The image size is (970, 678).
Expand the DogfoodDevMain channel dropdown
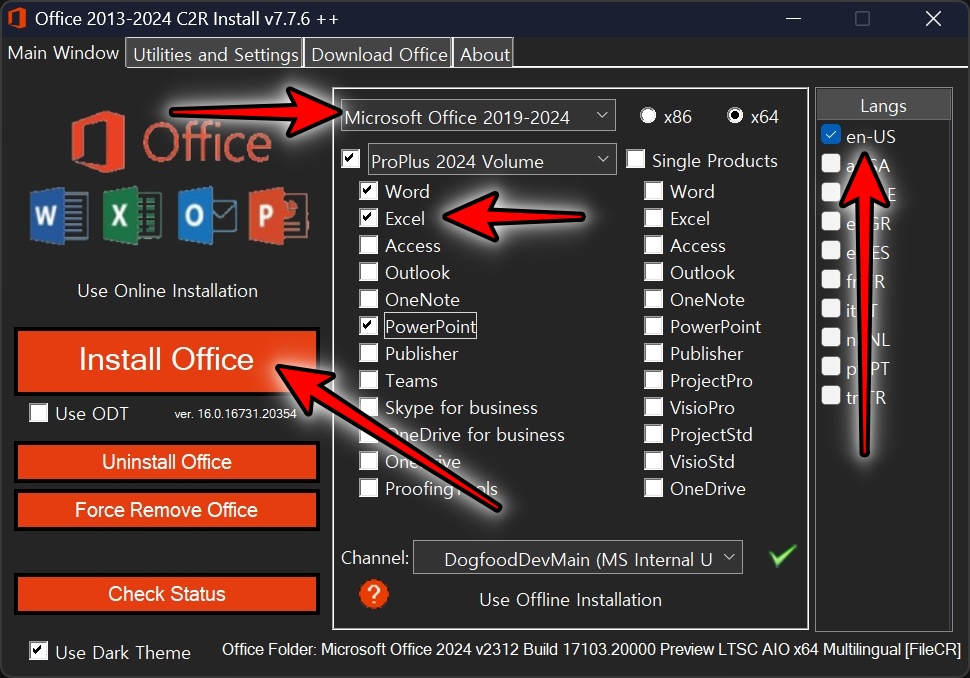point(578,558)
